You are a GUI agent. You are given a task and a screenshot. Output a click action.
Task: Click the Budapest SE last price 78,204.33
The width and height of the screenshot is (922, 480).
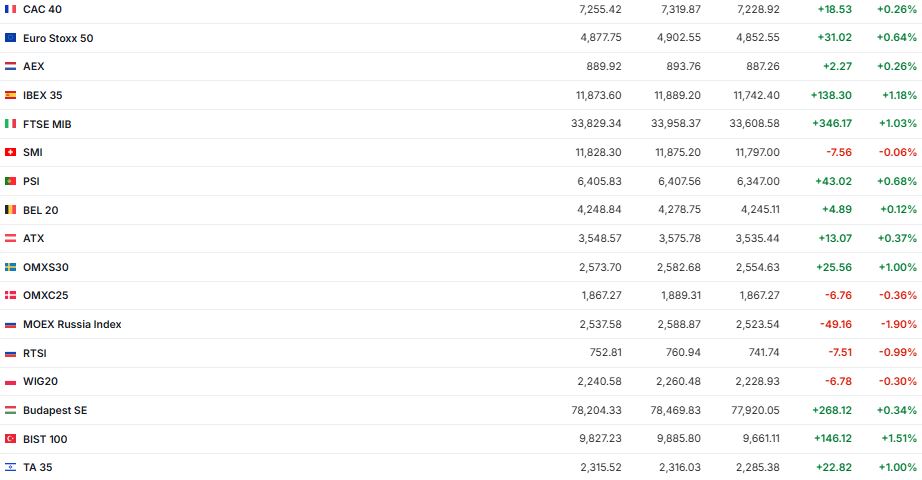594,410
